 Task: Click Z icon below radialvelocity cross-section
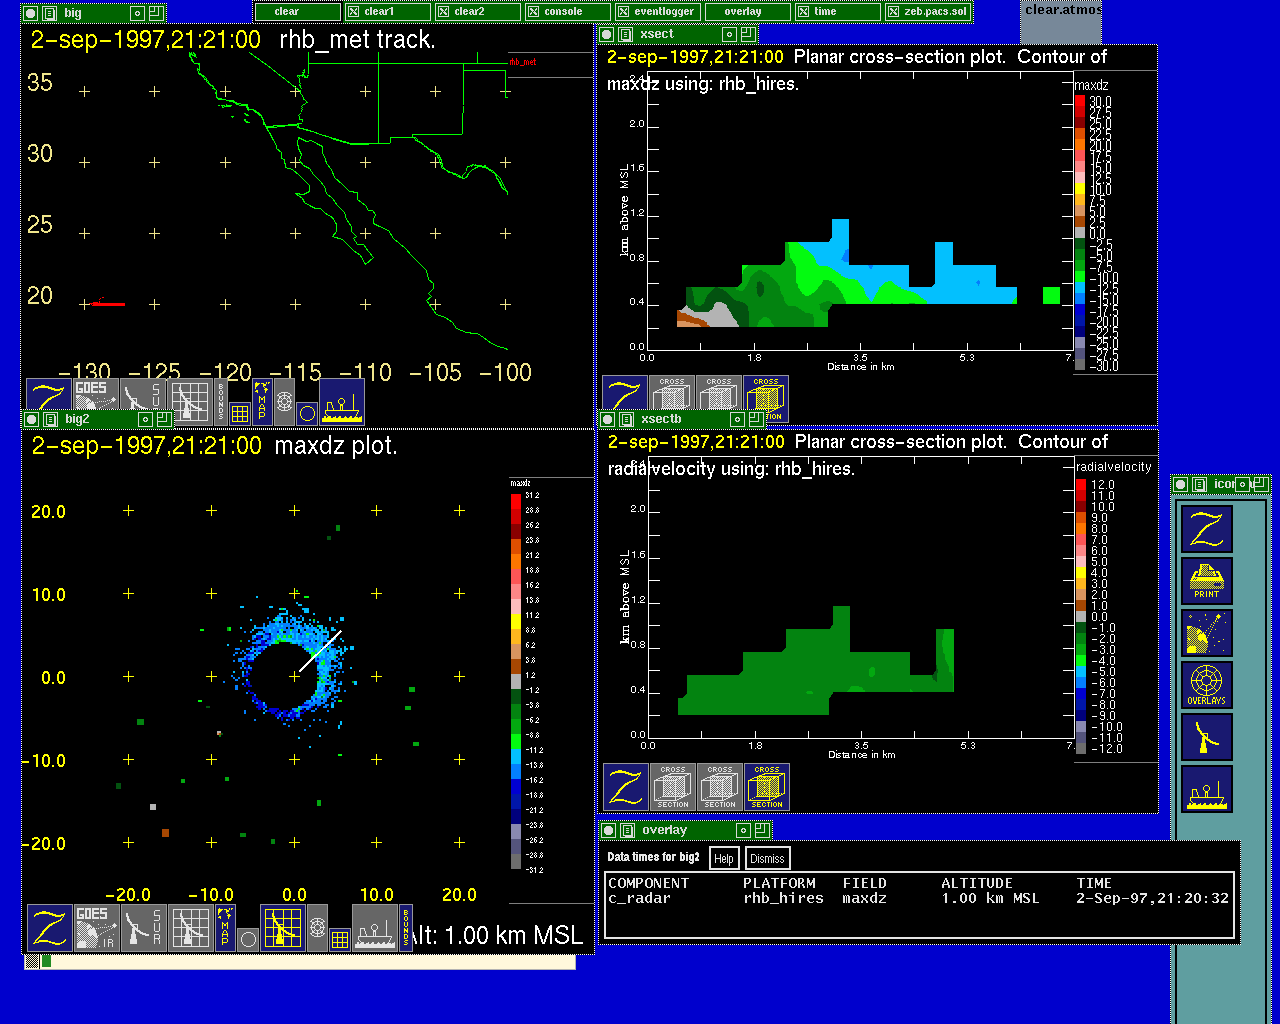pos(626,787)
